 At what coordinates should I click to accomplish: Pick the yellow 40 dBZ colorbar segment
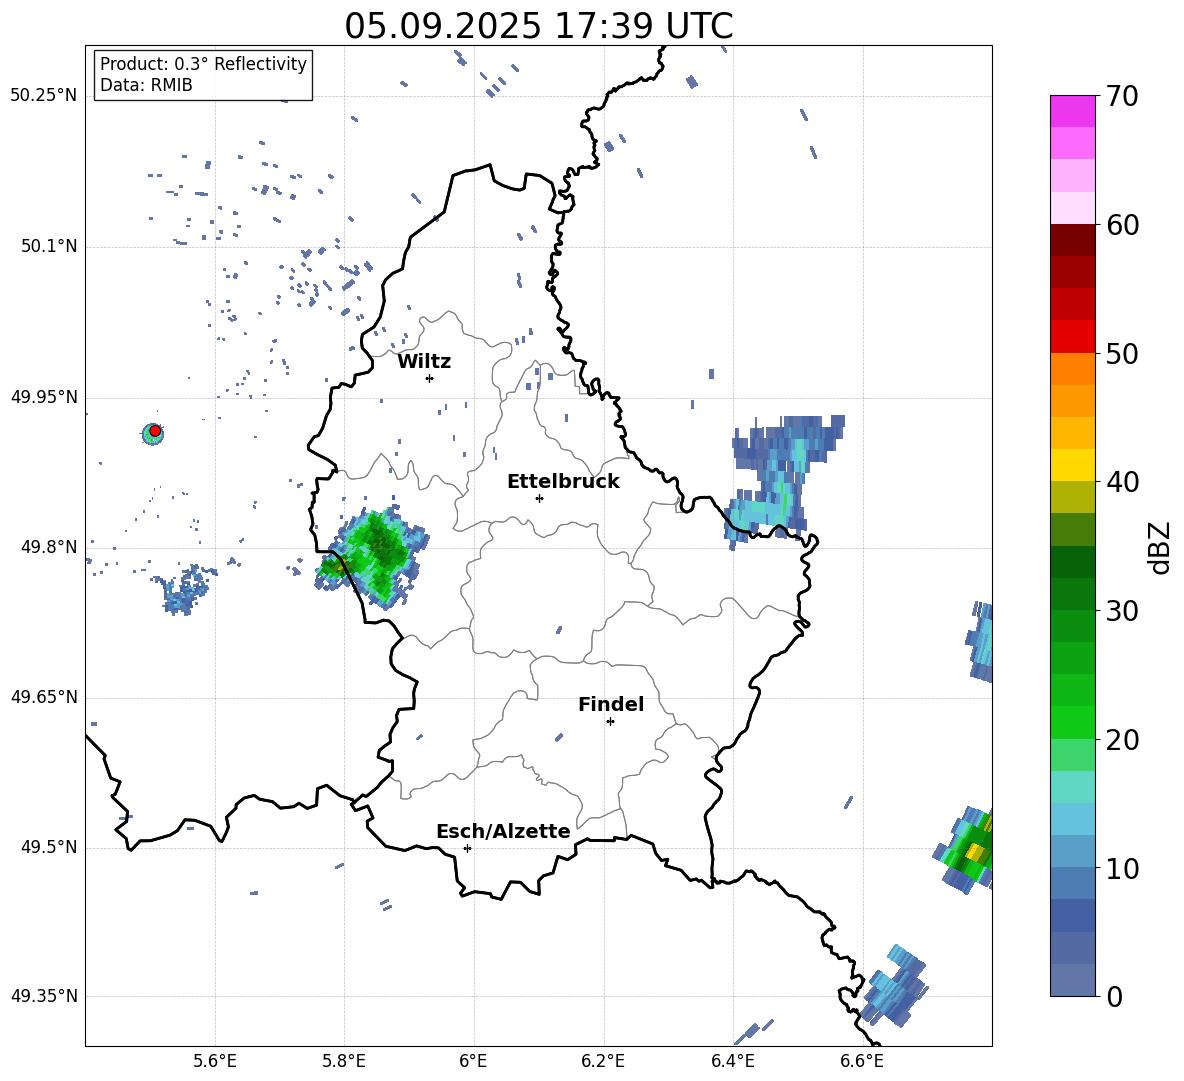click(x=1072, y=465)
